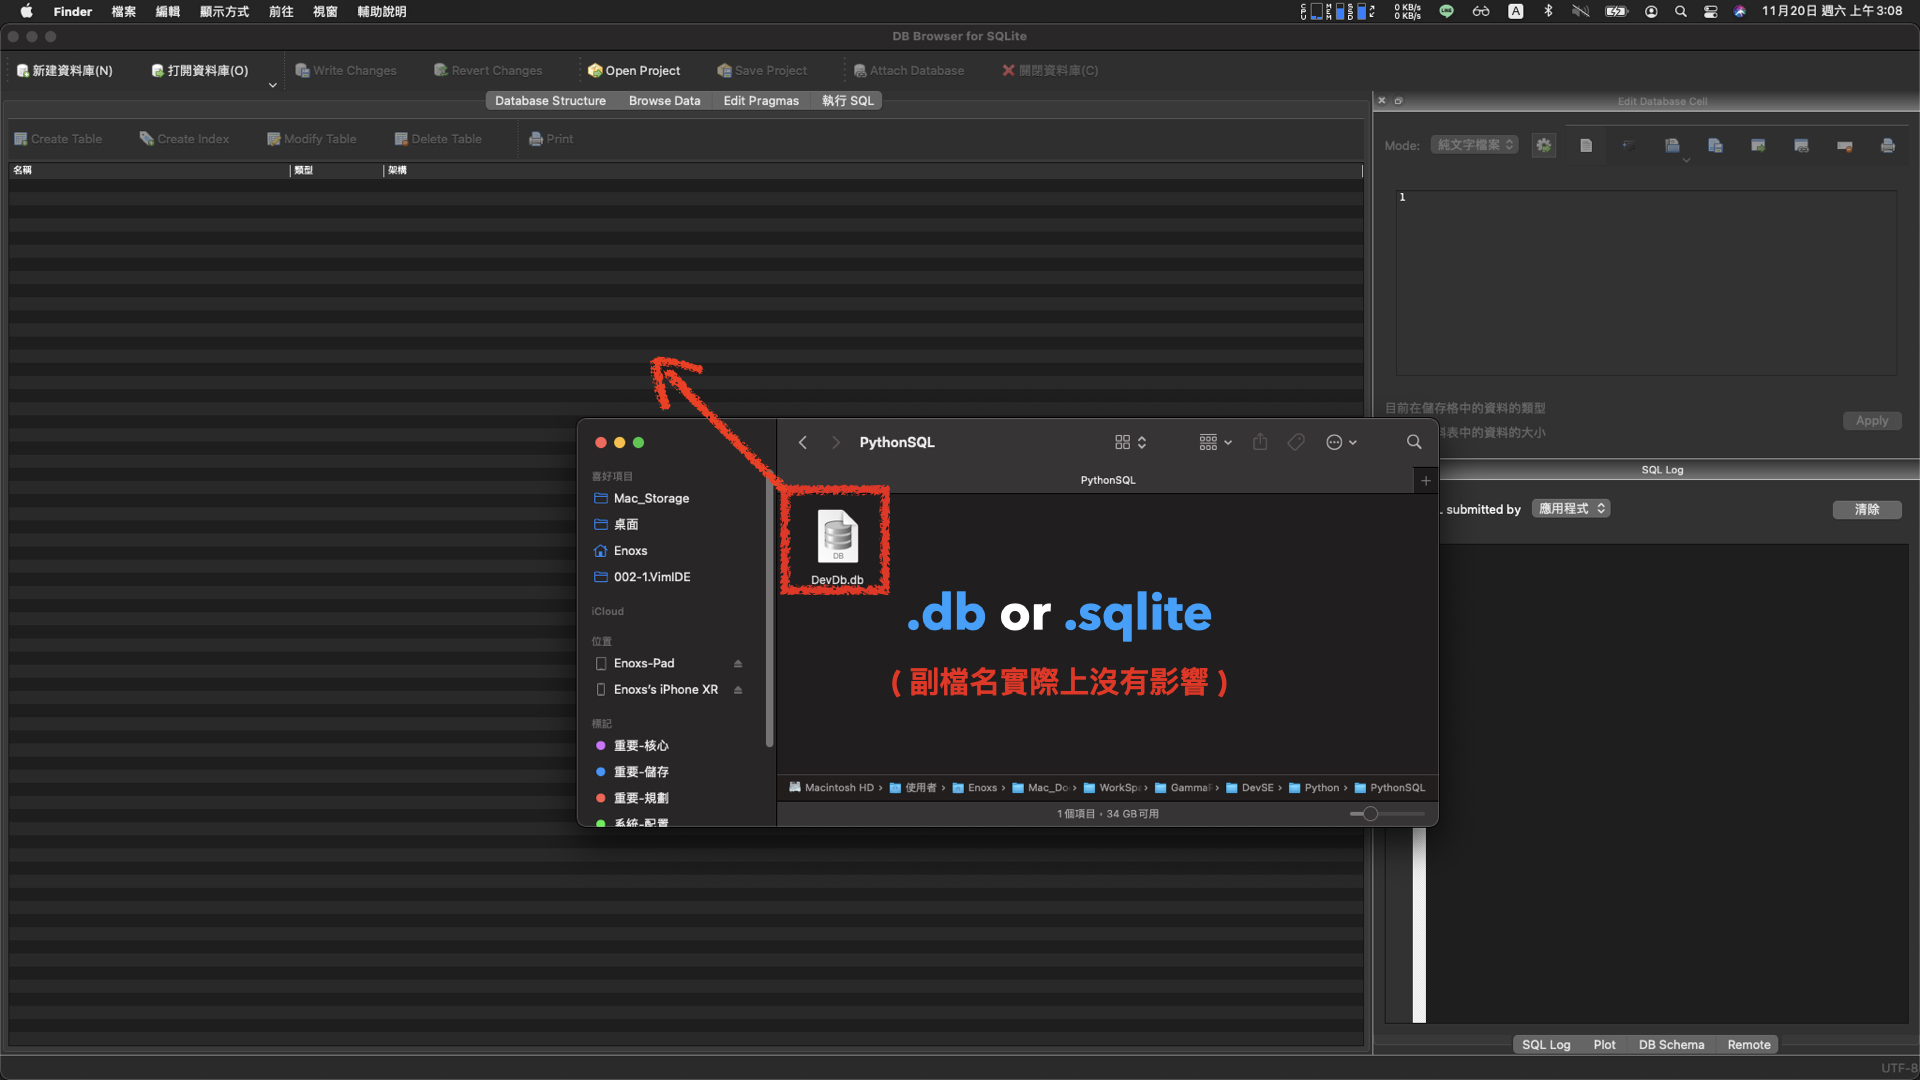Viewport: 1920px width, 1080px height.
Task: Click the Finder search magnifier icon
Action: point(1414,442)
